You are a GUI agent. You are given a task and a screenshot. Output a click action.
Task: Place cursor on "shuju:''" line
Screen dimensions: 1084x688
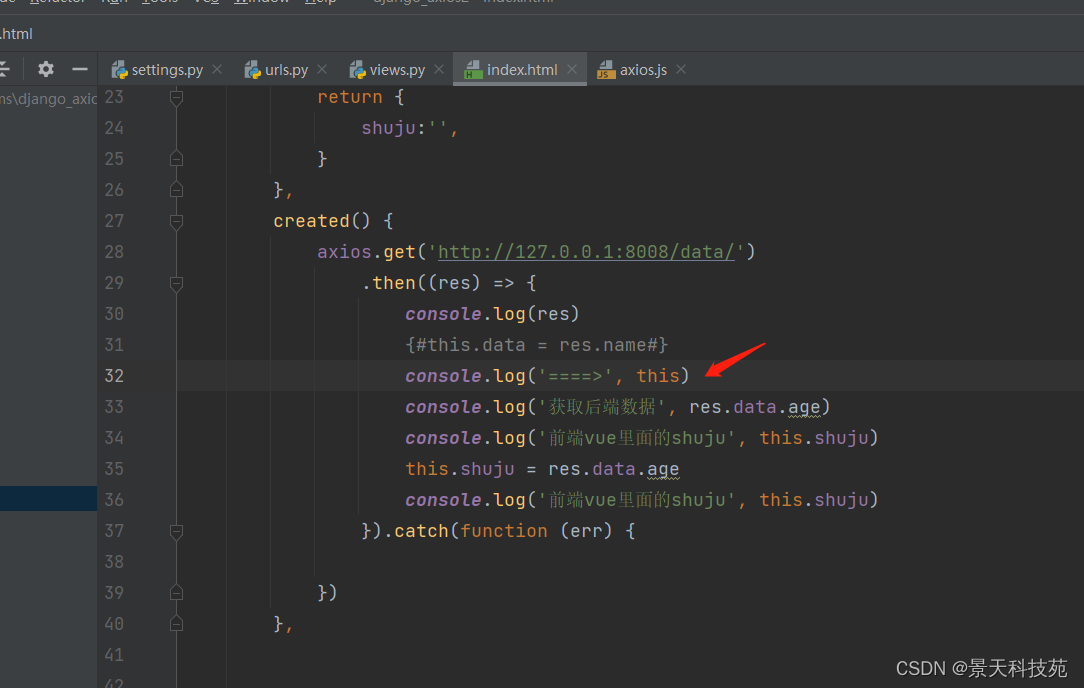(x=409, y=128)
